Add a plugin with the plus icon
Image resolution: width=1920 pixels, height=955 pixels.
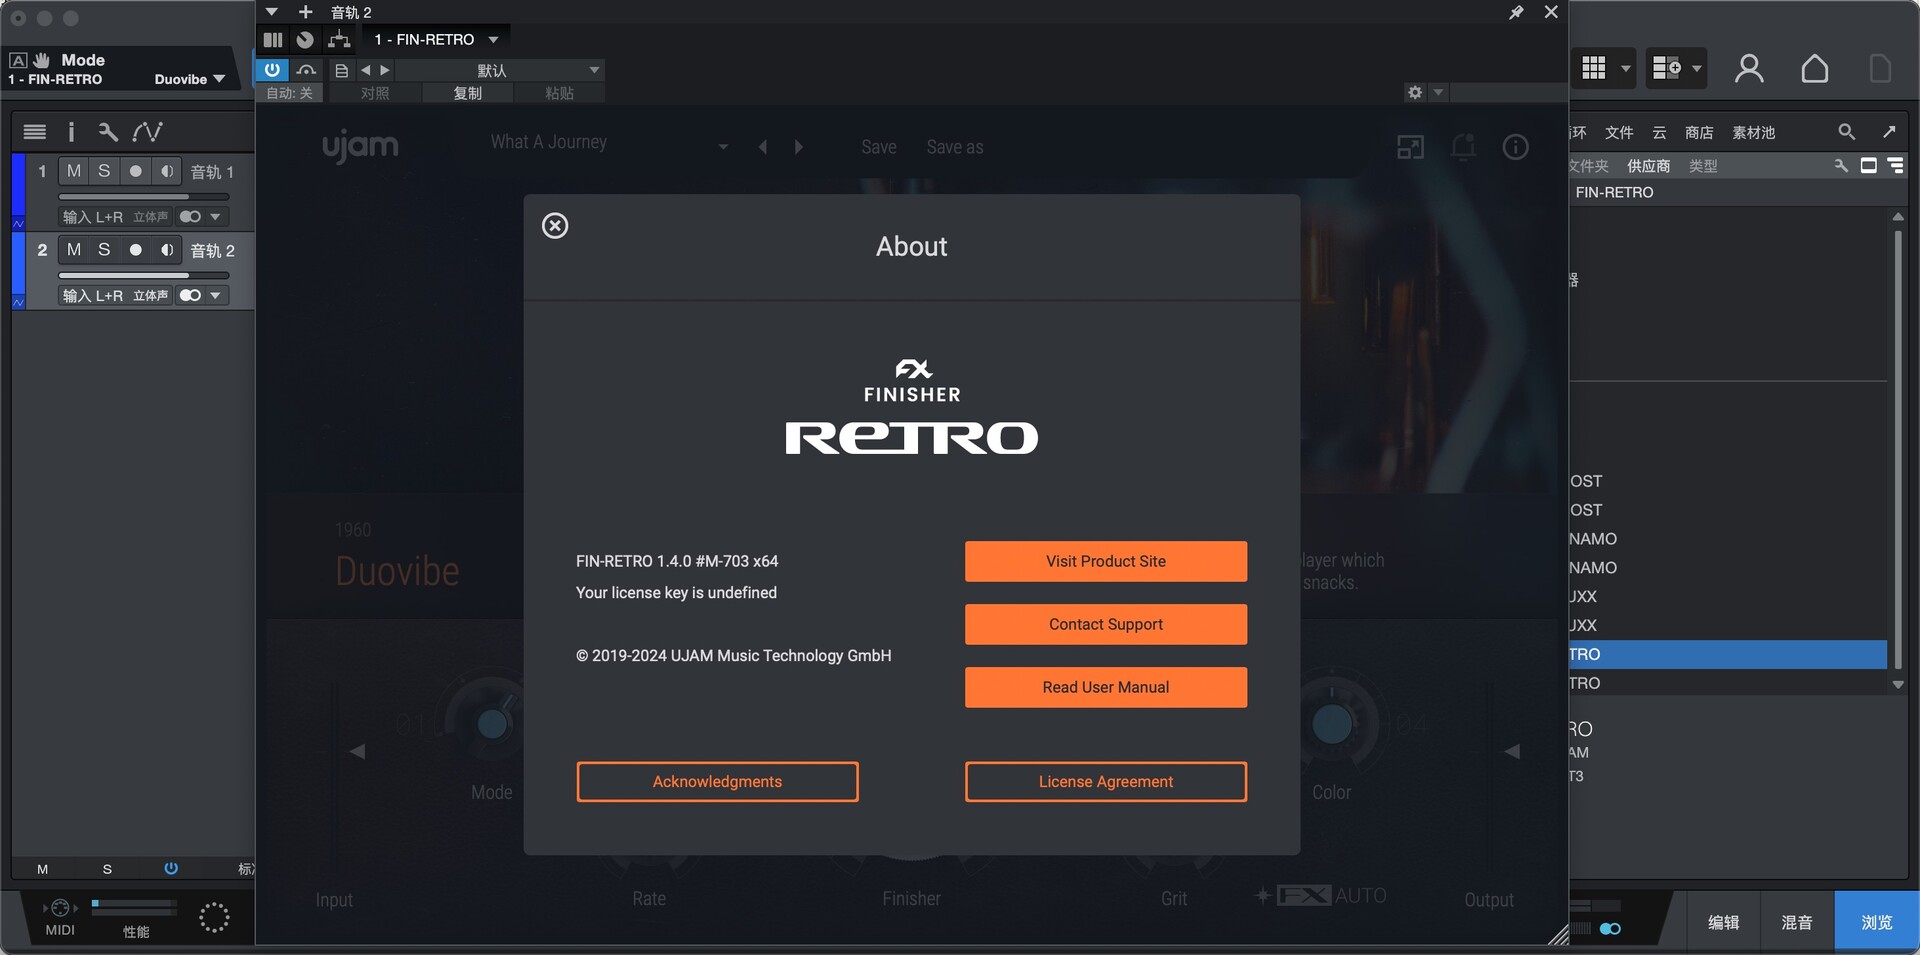(306, 12)
